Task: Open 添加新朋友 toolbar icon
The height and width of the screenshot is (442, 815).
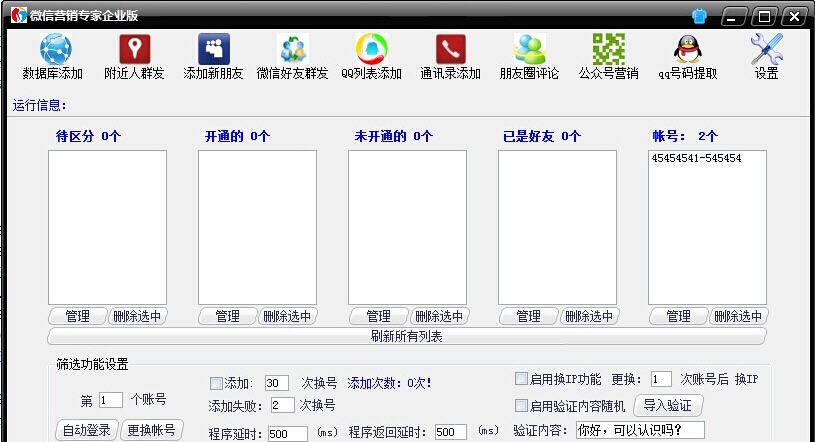Action: [214, 49]
